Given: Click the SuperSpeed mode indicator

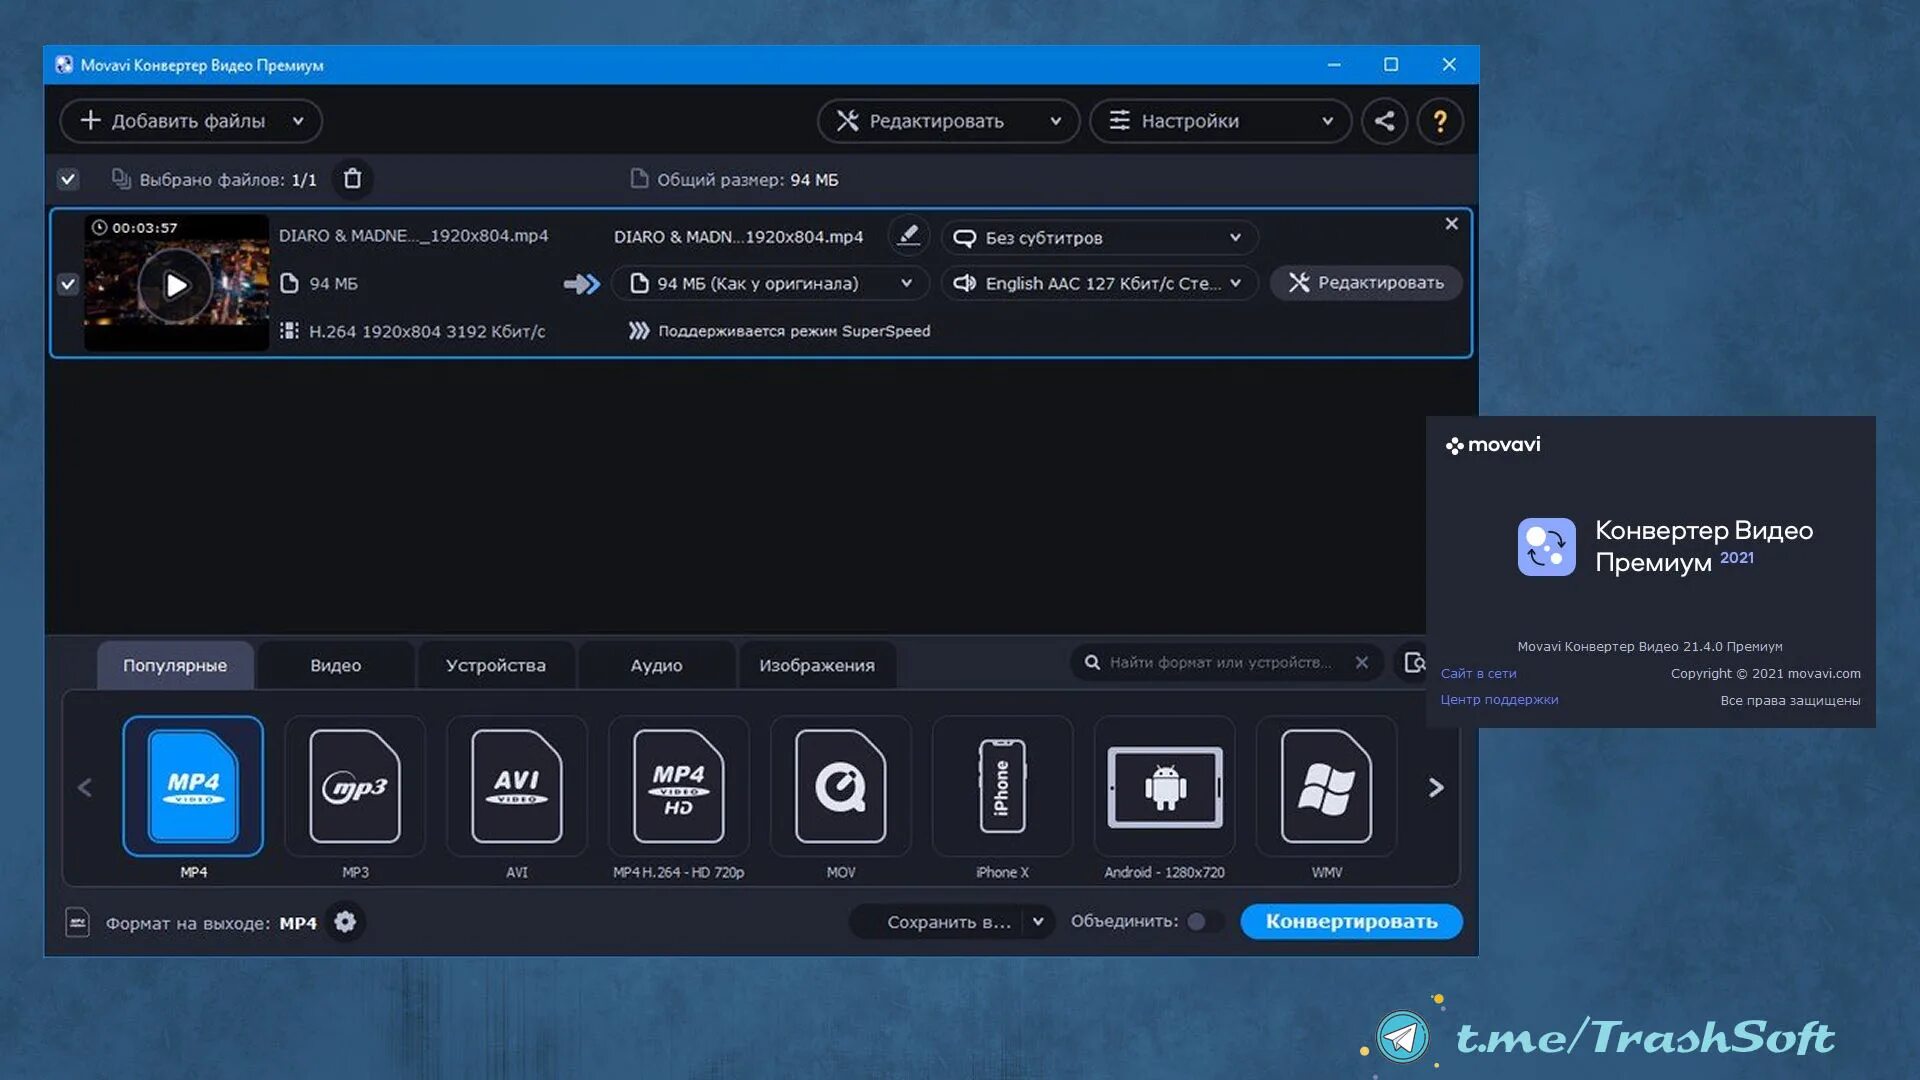Looking at the screenshot, I should [x=779, y=331].
